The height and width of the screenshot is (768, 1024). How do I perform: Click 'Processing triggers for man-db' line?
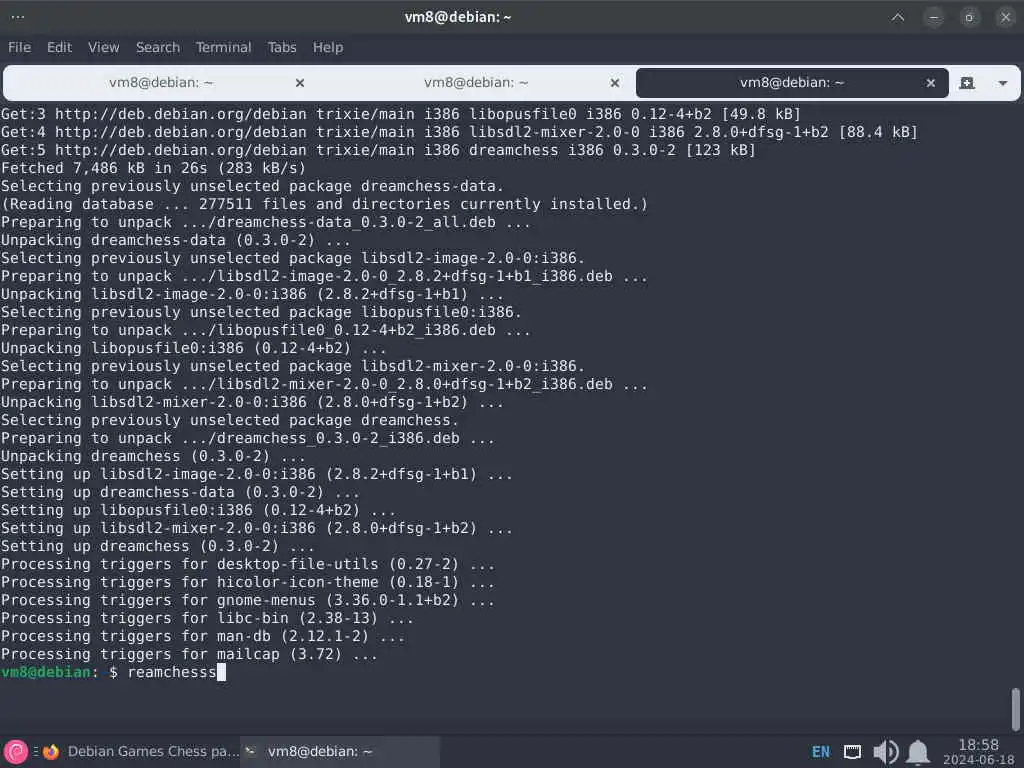click(202, 636)
